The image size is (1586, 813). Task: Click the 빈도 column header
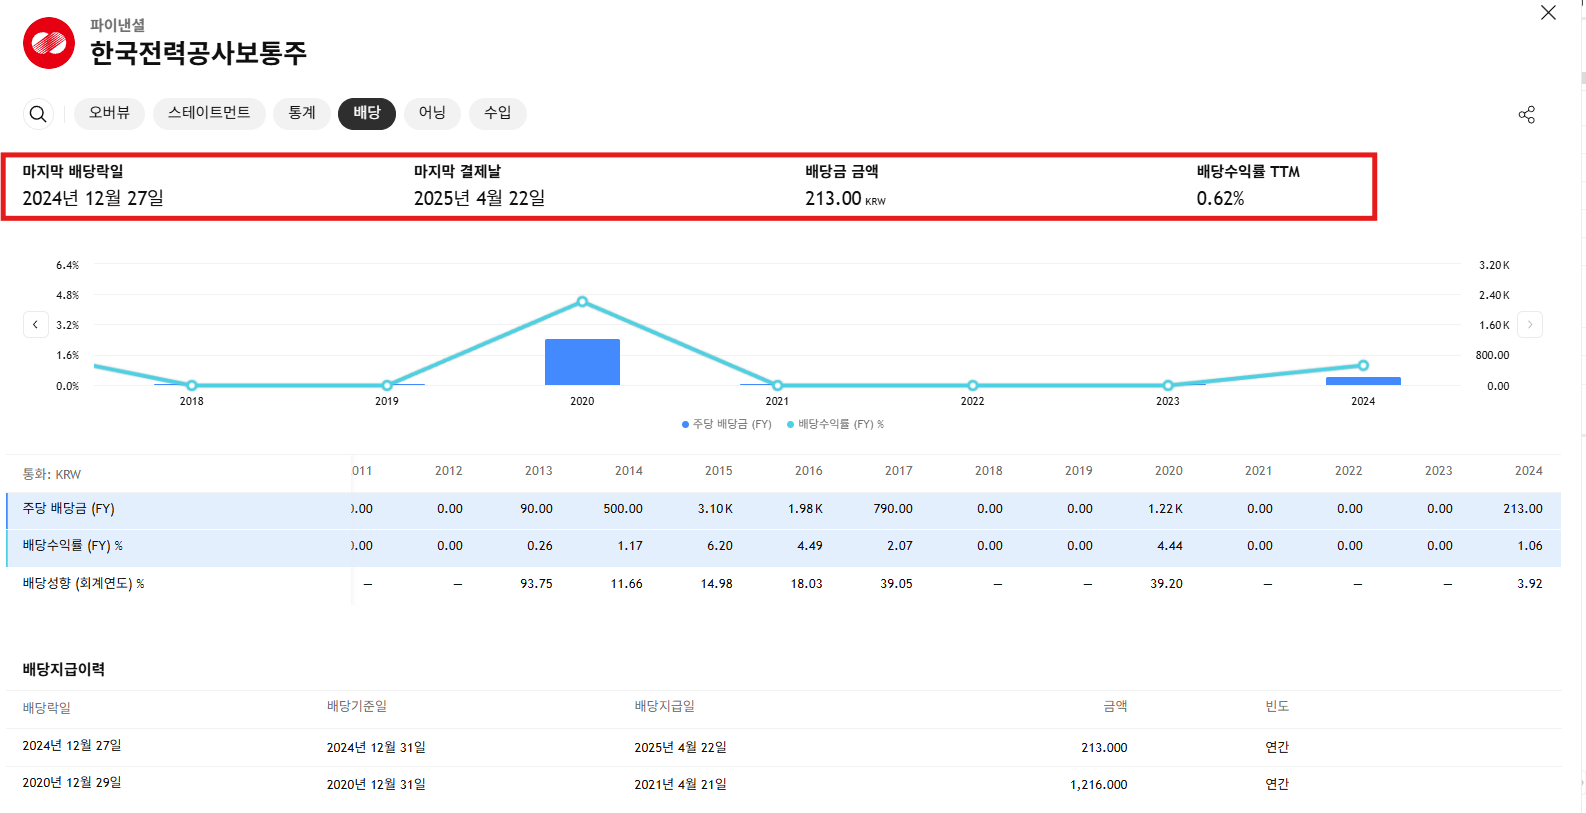click(x=1277, y=706)
